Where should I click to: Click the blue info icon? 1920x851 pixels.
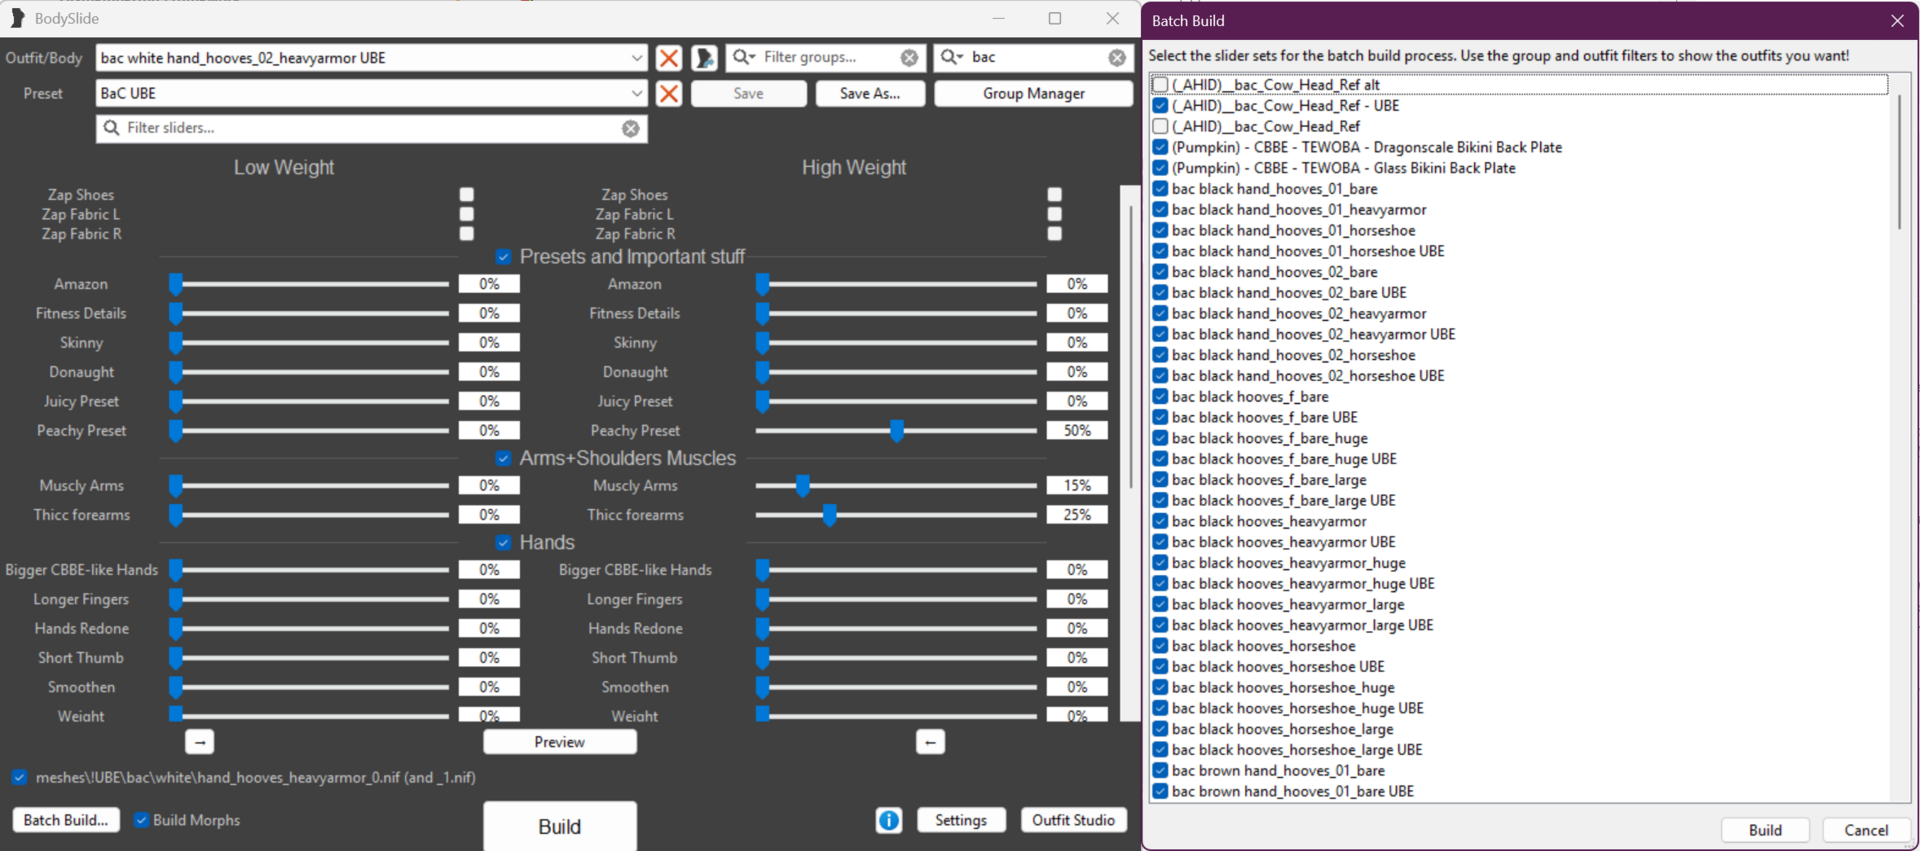(x=889, y=820)
